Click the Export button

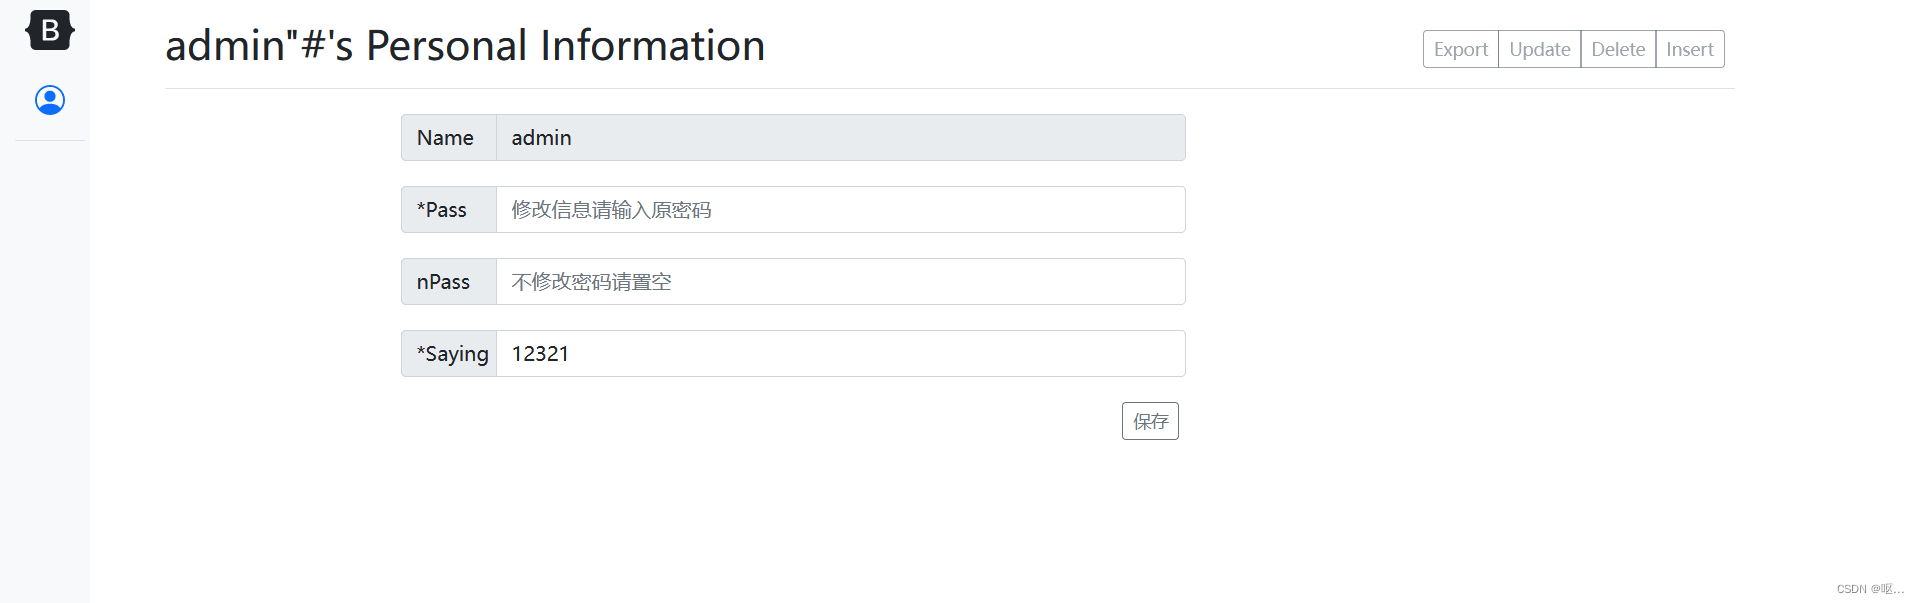click(x=1460, y=48)
